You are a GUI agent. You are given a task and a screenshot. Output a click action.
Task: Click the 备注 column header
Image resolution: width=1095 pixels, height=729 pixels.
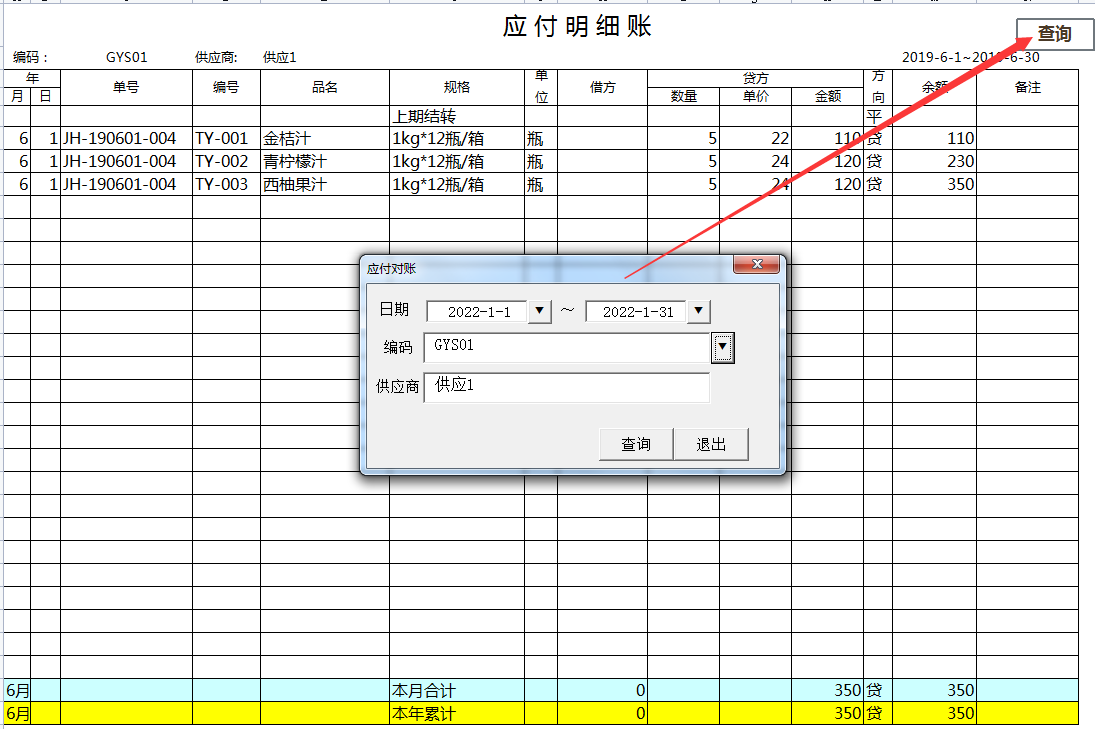pyautogui.click(x=1029, y=87)
